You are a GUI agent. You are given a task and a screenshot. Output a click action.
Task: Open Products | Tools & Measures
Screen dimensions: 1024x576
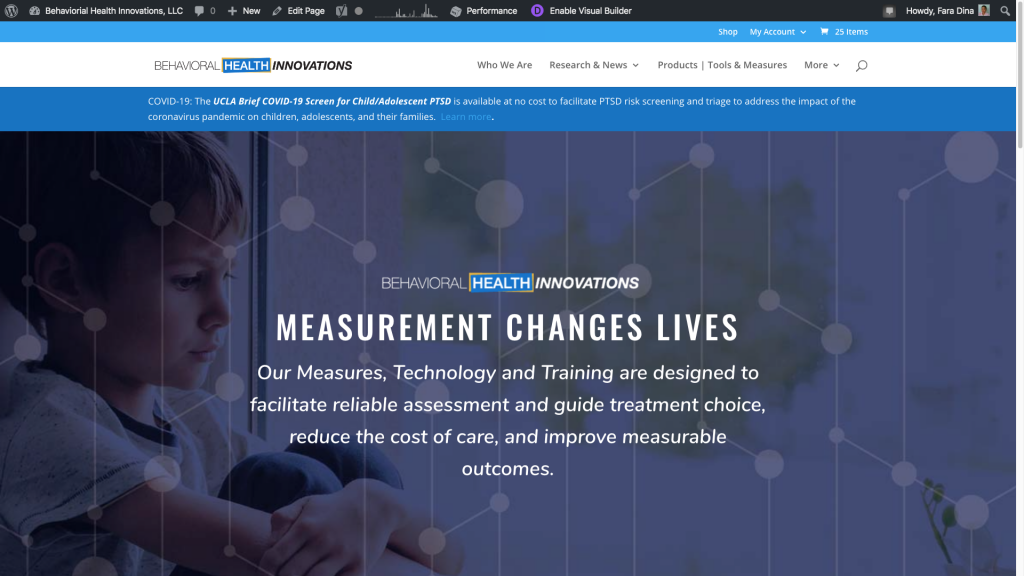[722, 64]
